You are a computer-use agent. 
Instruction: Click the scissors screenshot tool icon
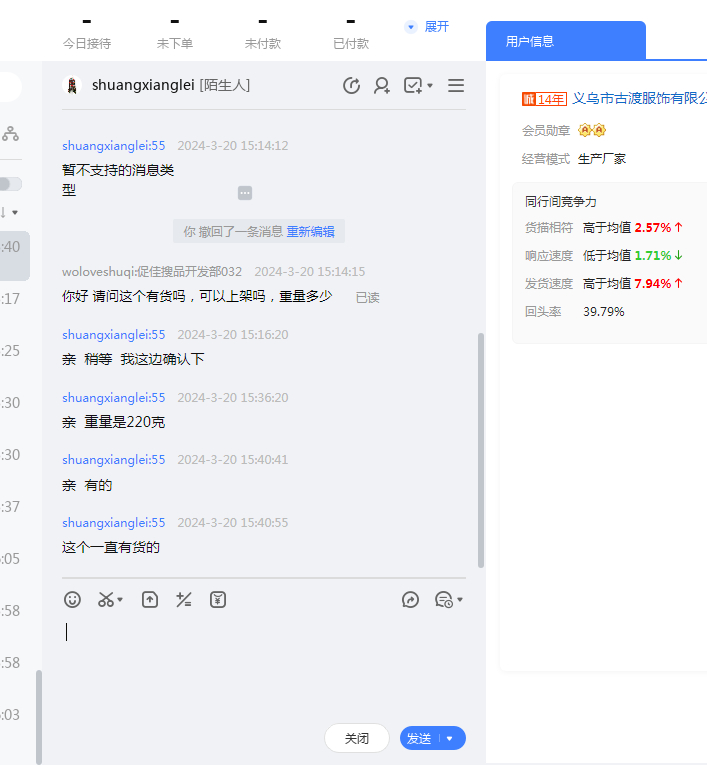point(106,600)
